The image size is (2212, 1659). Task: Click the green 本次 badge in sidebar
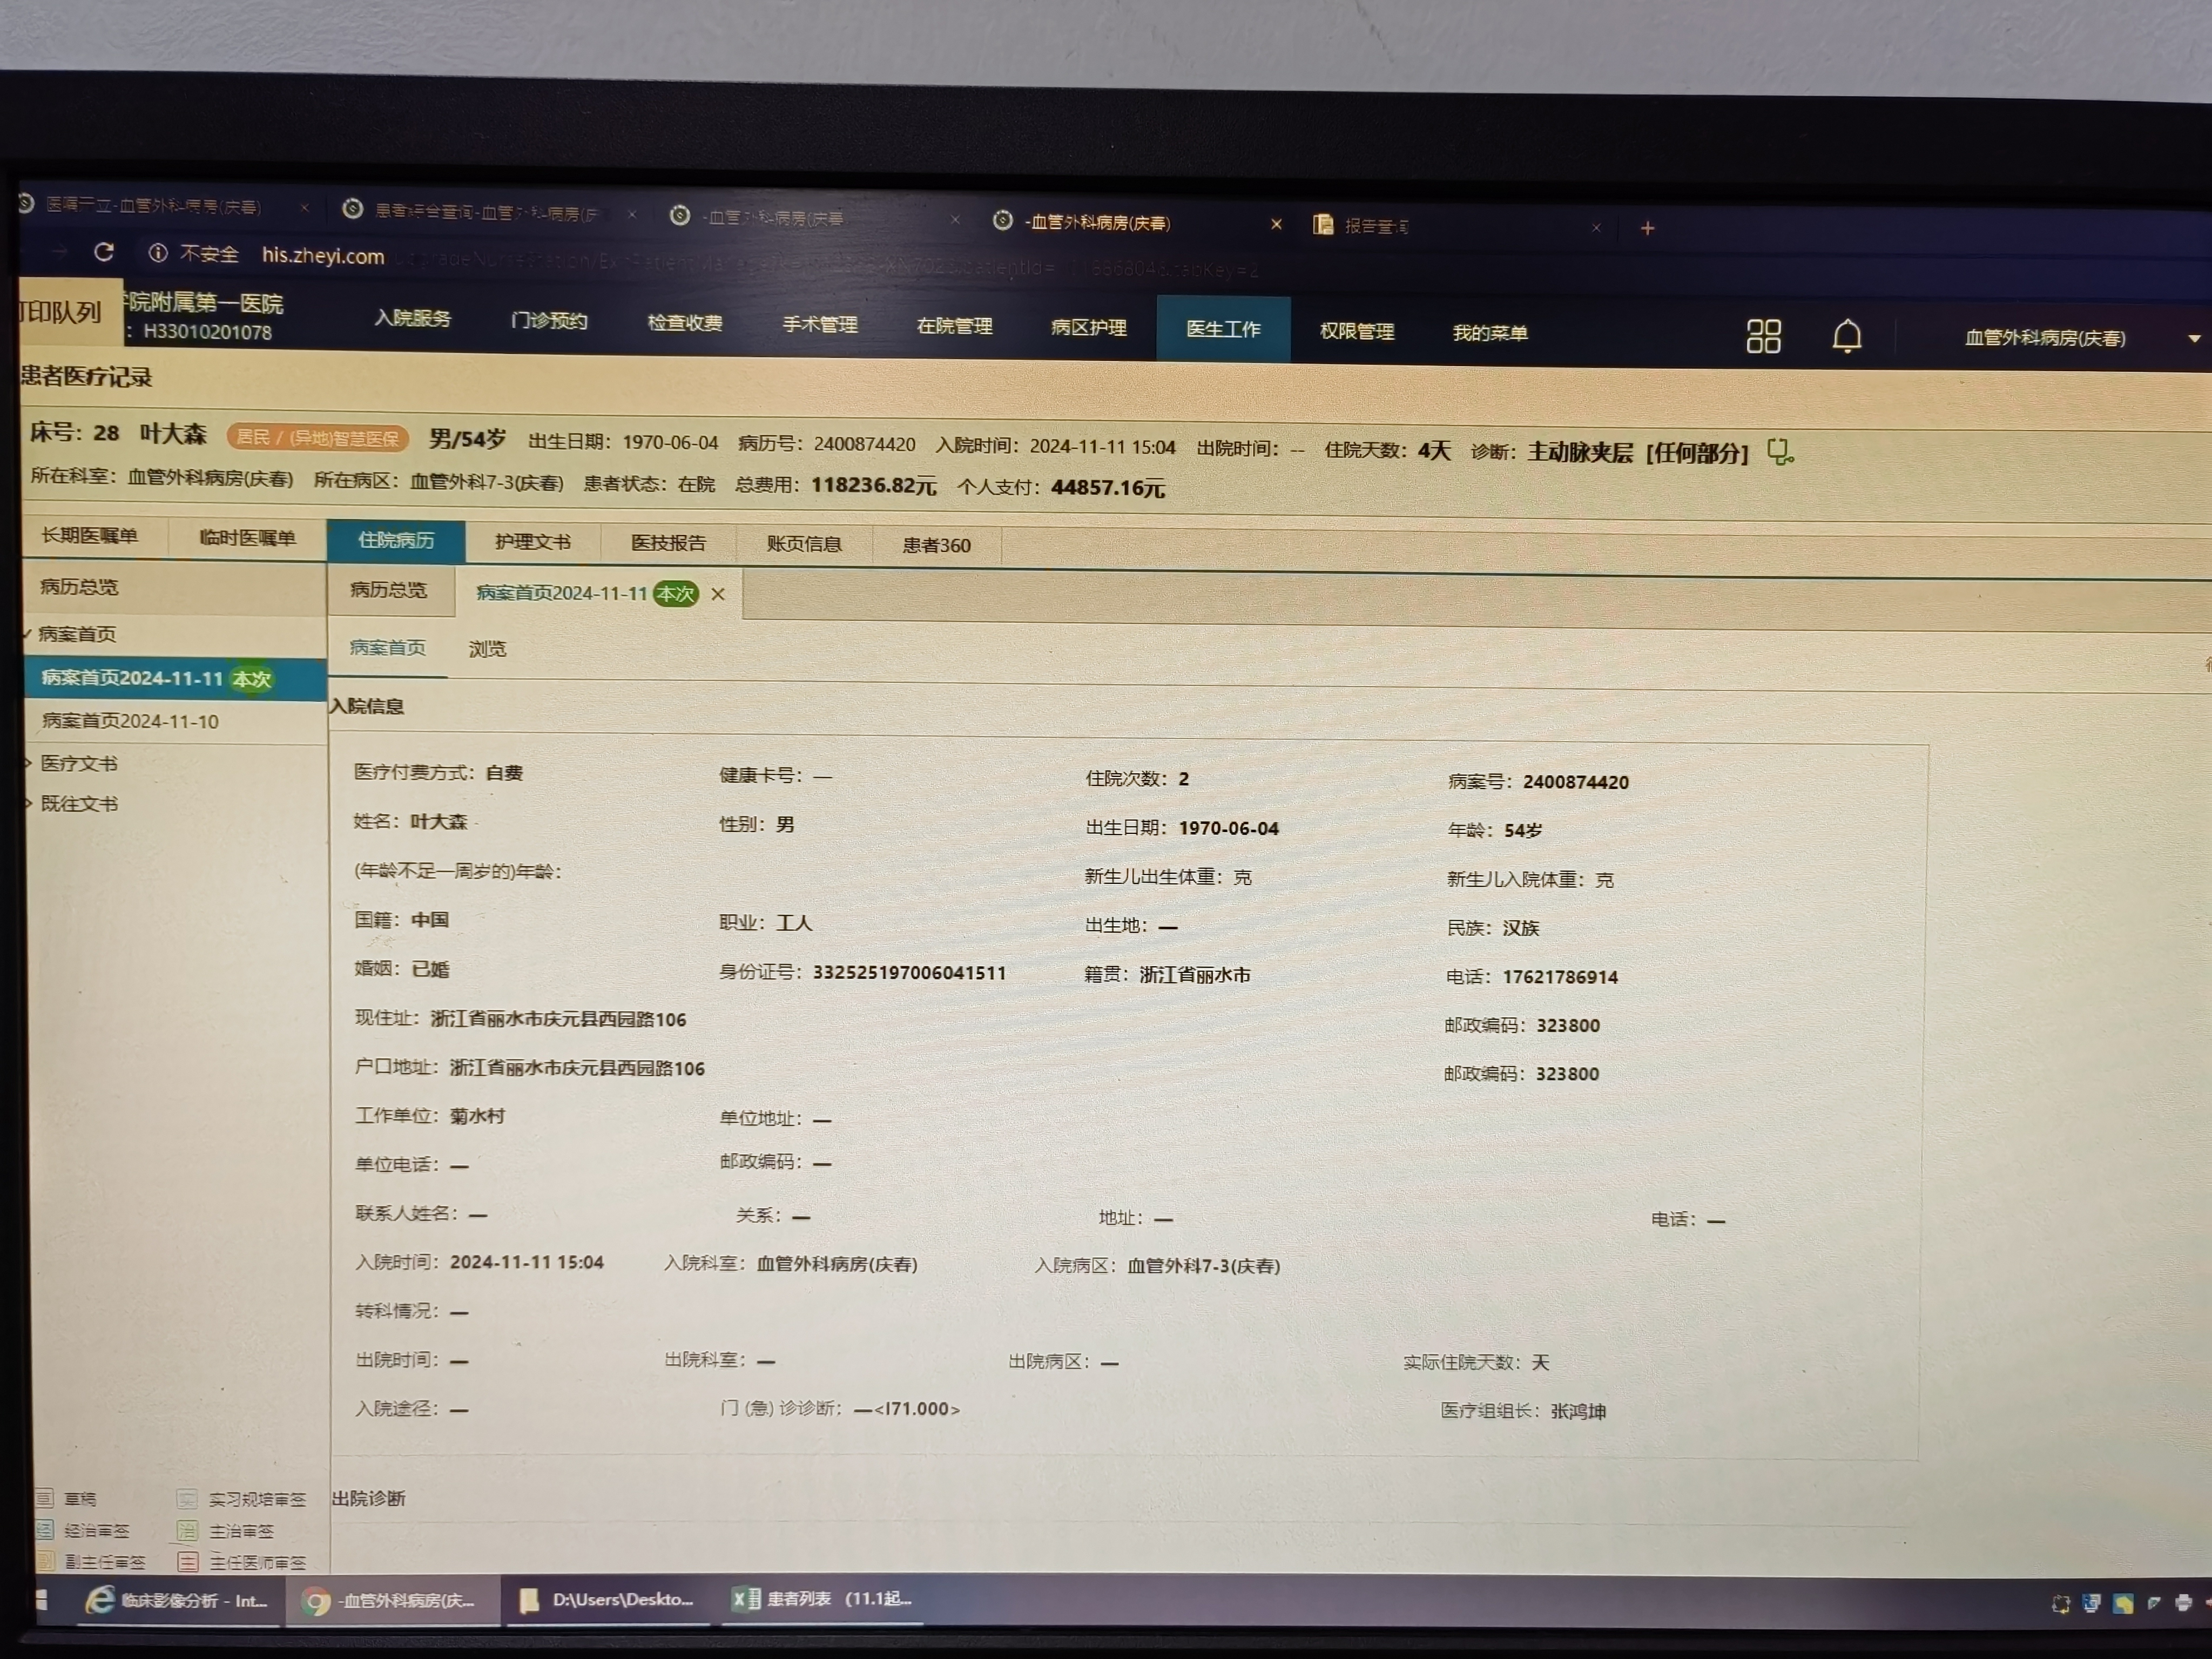pos(251,680)
